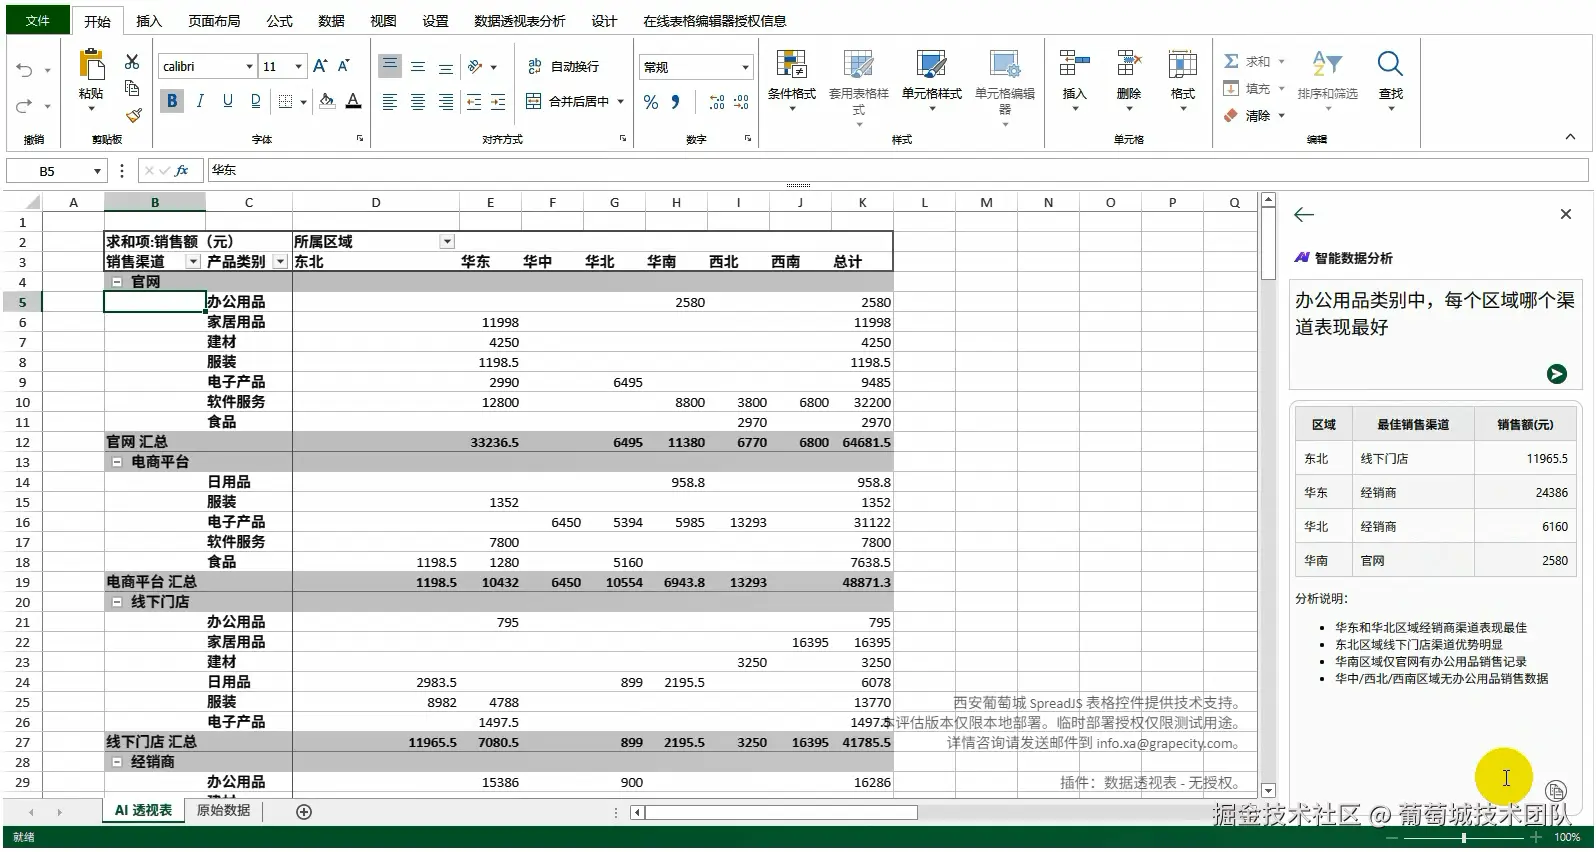
Task: Increase indent icon
Action: [498, 102]
